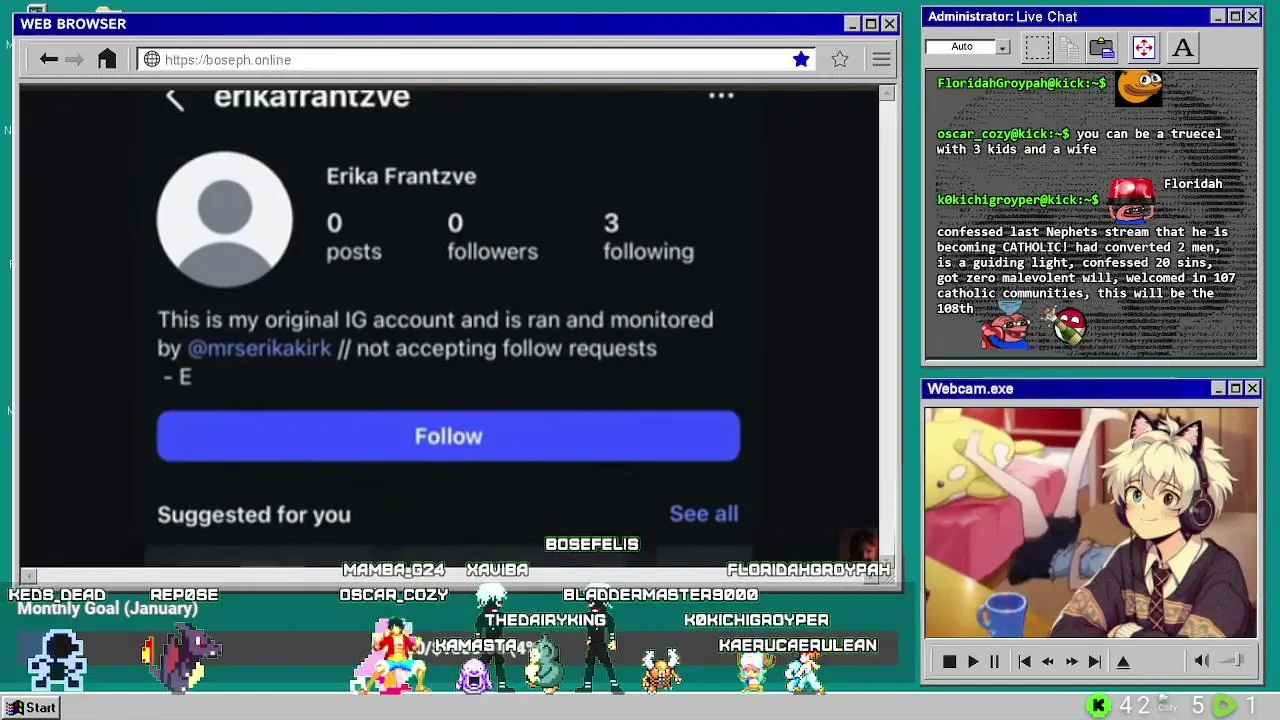View the 3 following list
The image size is (1280, 720).
click(x=648, y=237)
